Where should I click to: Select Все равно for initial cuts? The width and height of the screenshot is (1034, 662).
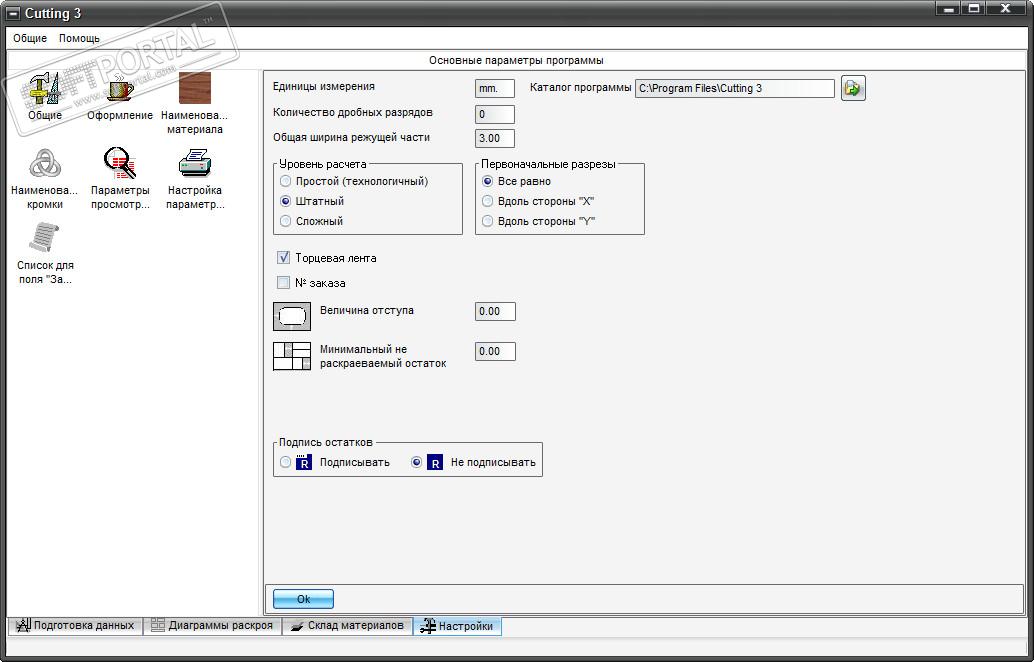(487, 181)
